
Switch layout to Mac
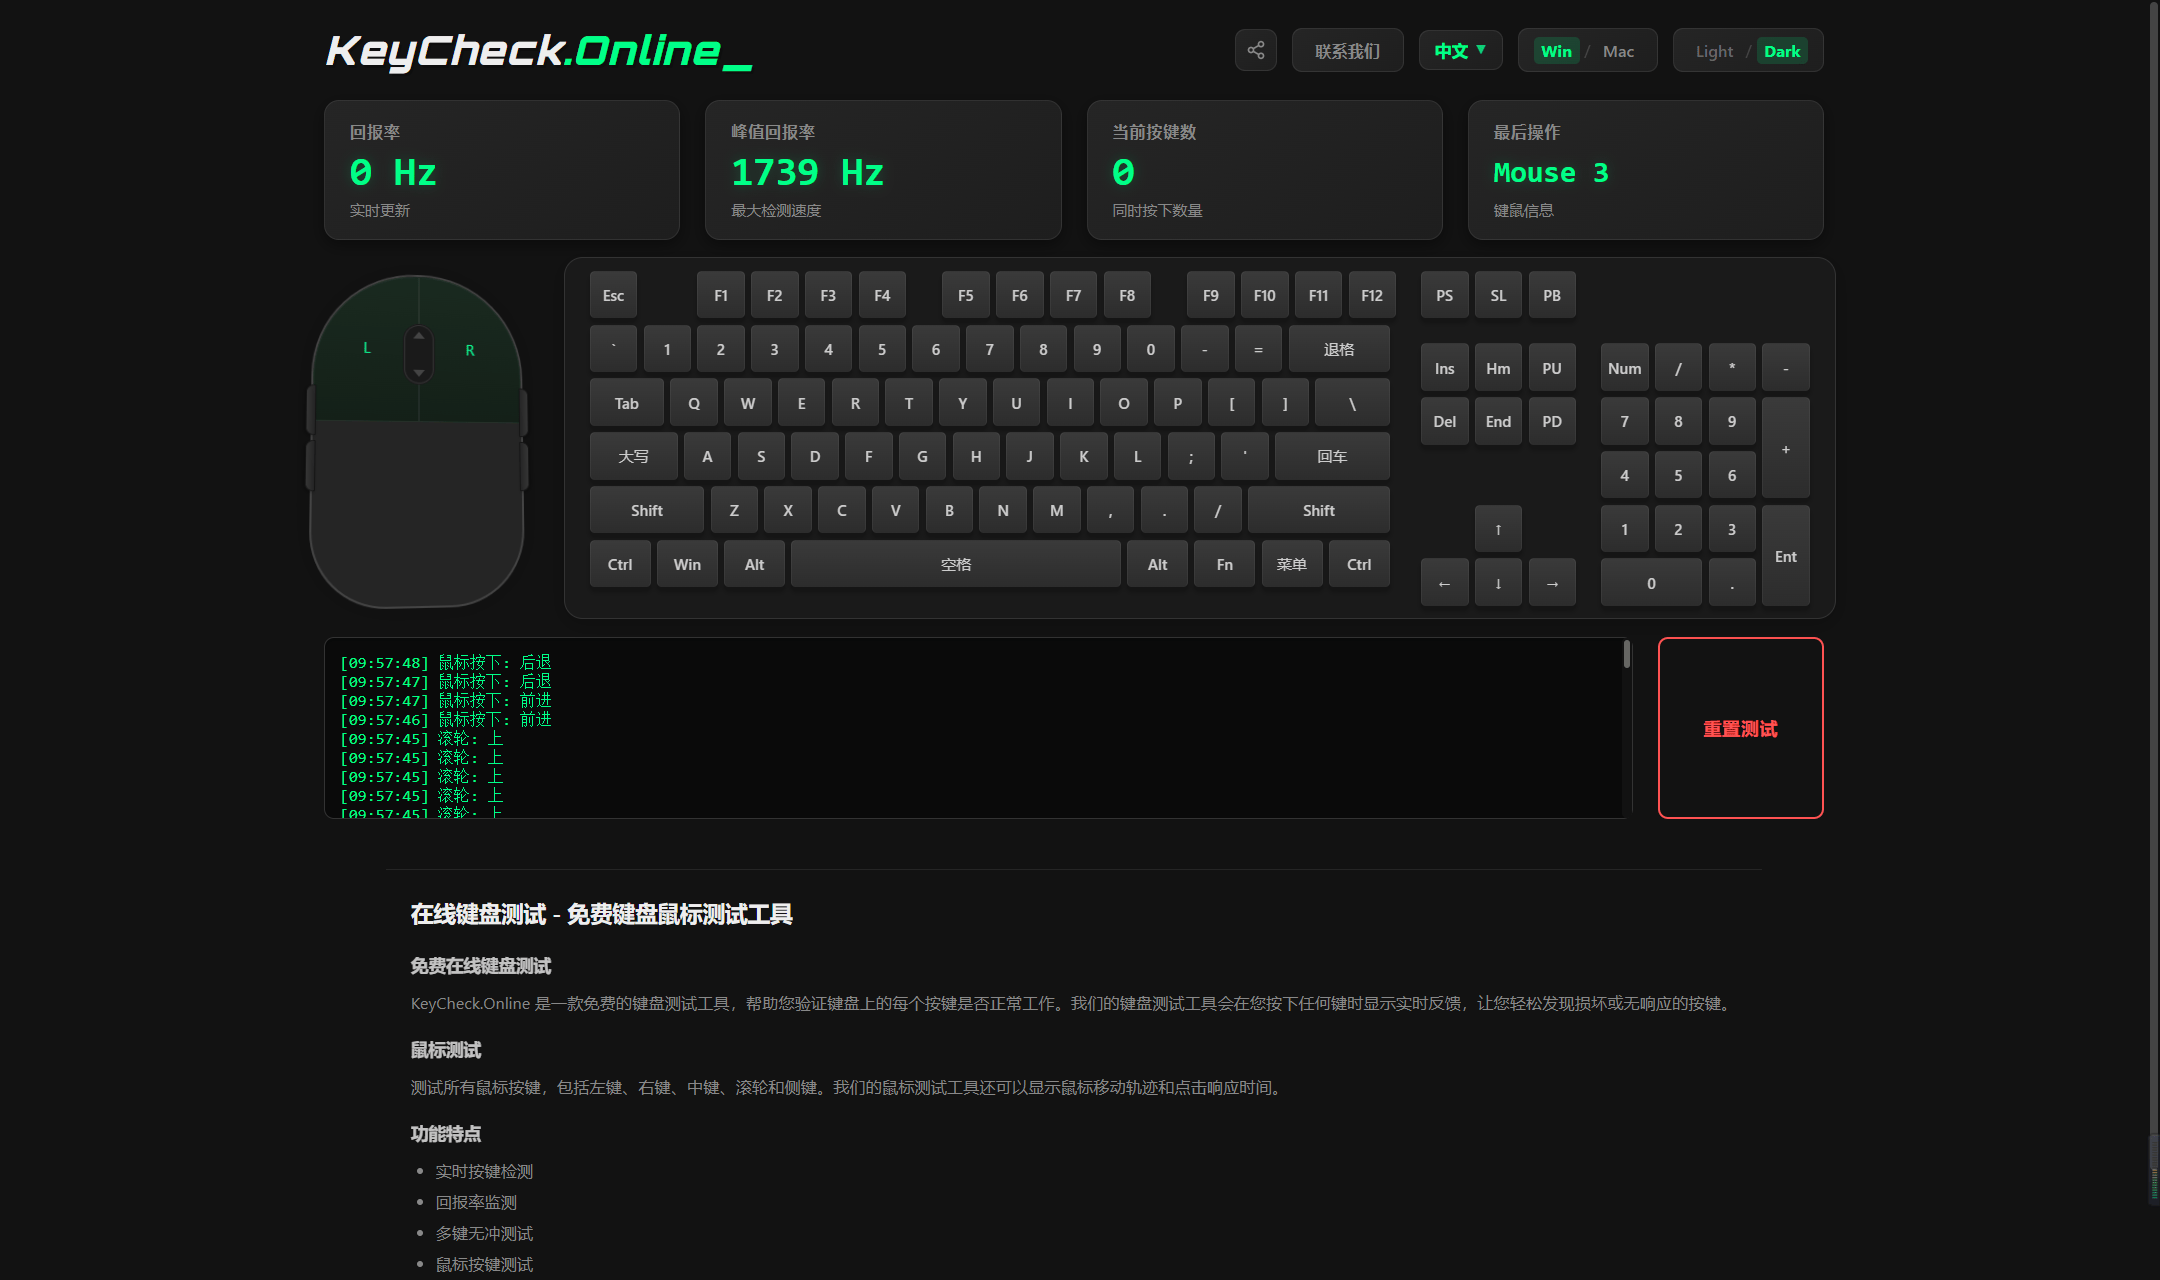tap(1618, 51)
